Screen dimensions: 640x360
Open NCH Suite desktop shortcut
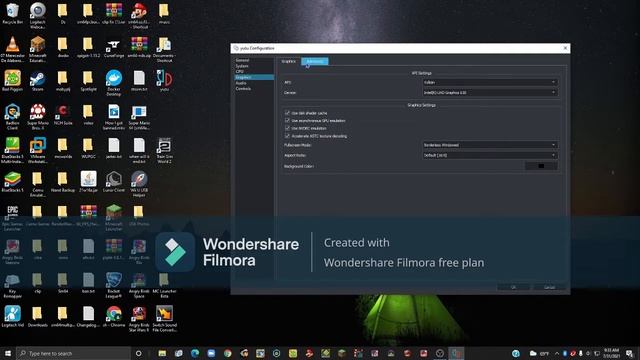point(63,115)
